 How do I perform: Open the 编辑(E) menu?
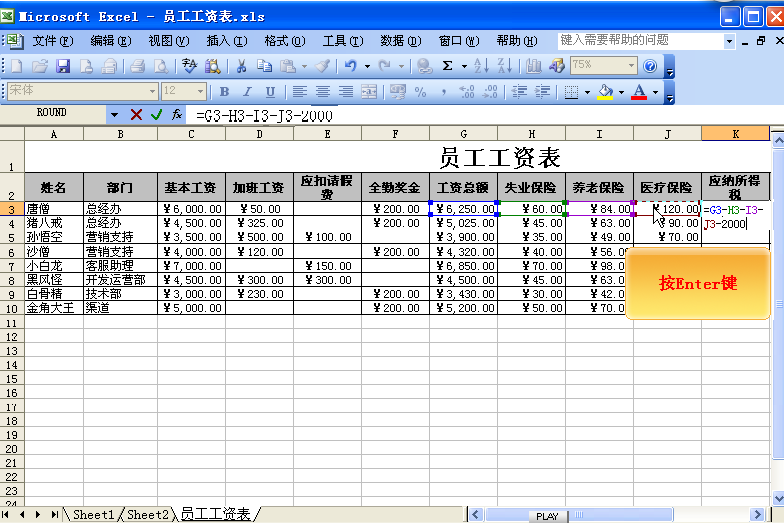point(110,40)
